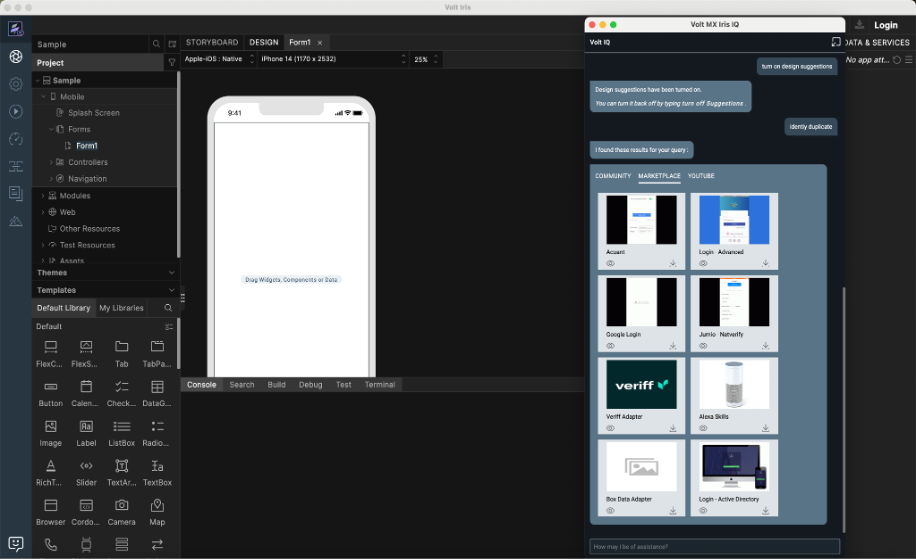Switch to the My Libraries tab

(x=121, y=308)
